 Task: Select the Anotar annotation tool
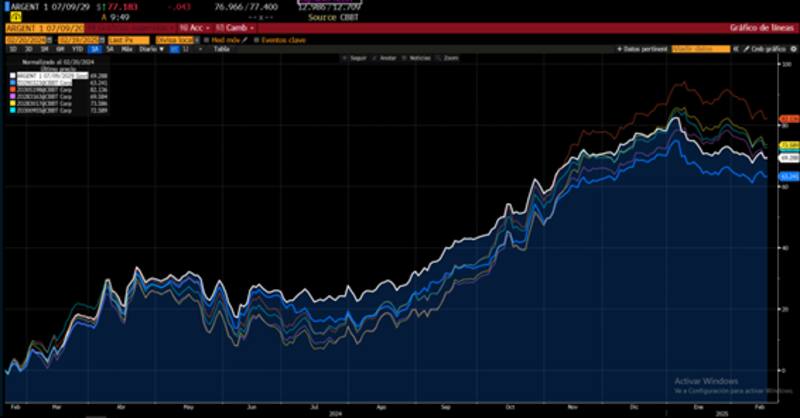point(377,59)
